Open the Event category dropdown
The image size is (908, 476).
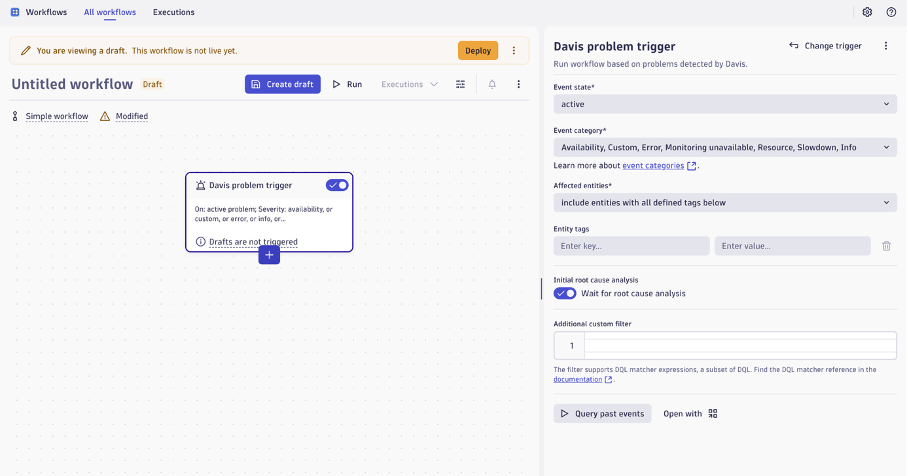(725, 147)
